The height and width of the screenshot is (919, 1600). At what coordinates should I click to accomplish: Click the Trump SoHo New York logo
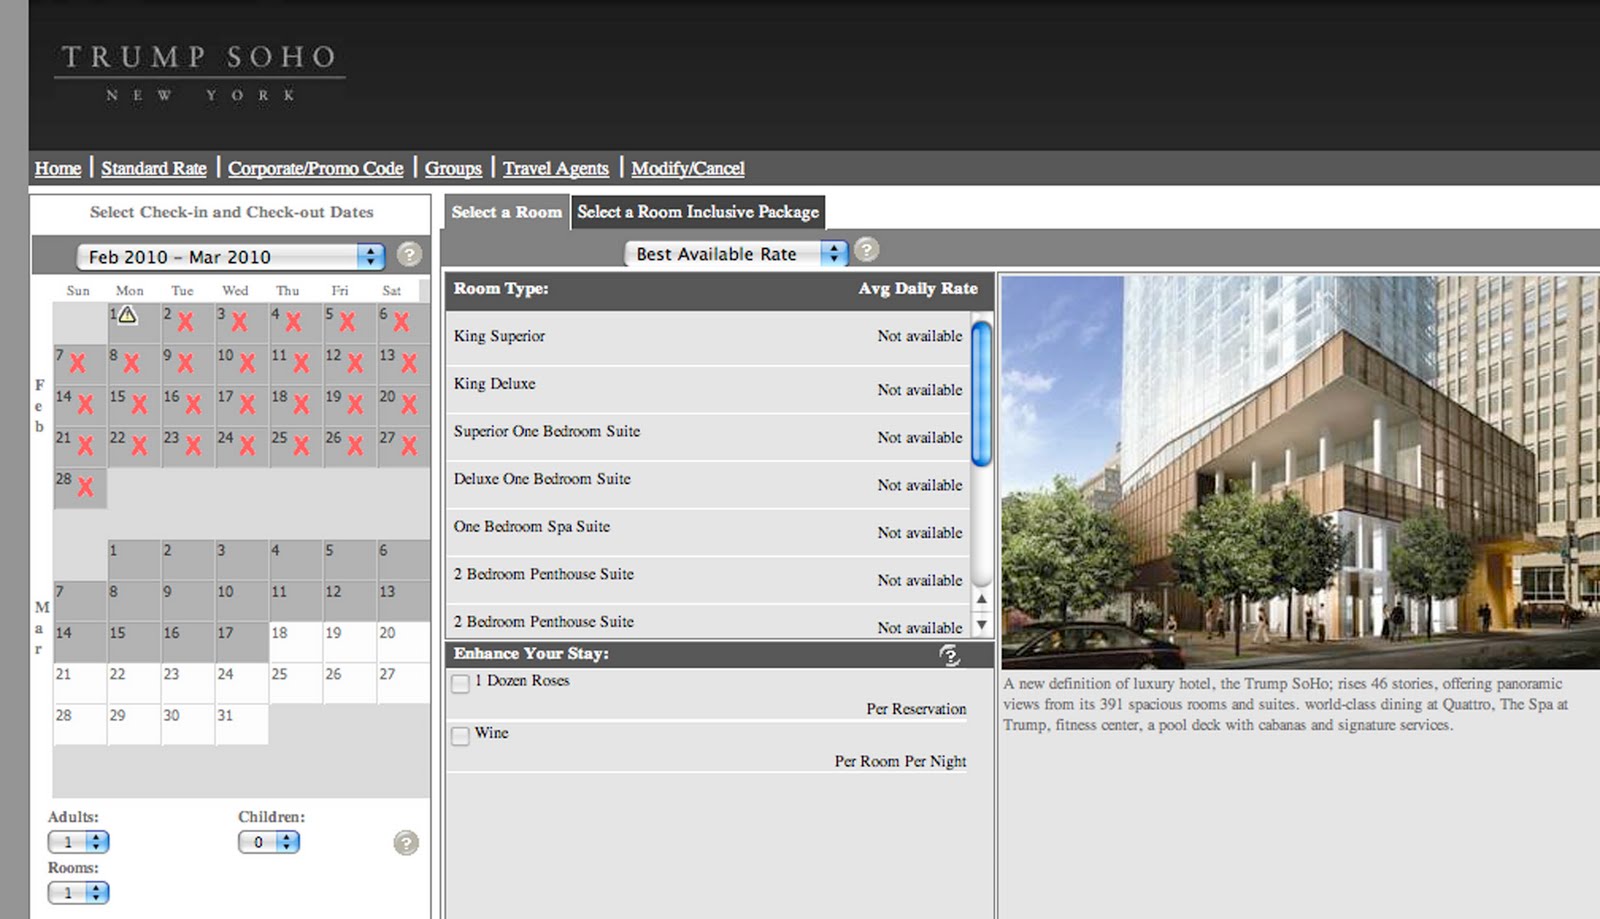(x=199, y=73)
